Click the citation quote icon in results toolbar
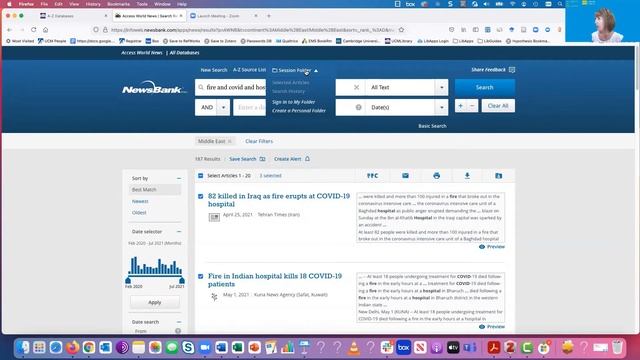The width and height of the screenshot is (640, 360). (372, 176)
